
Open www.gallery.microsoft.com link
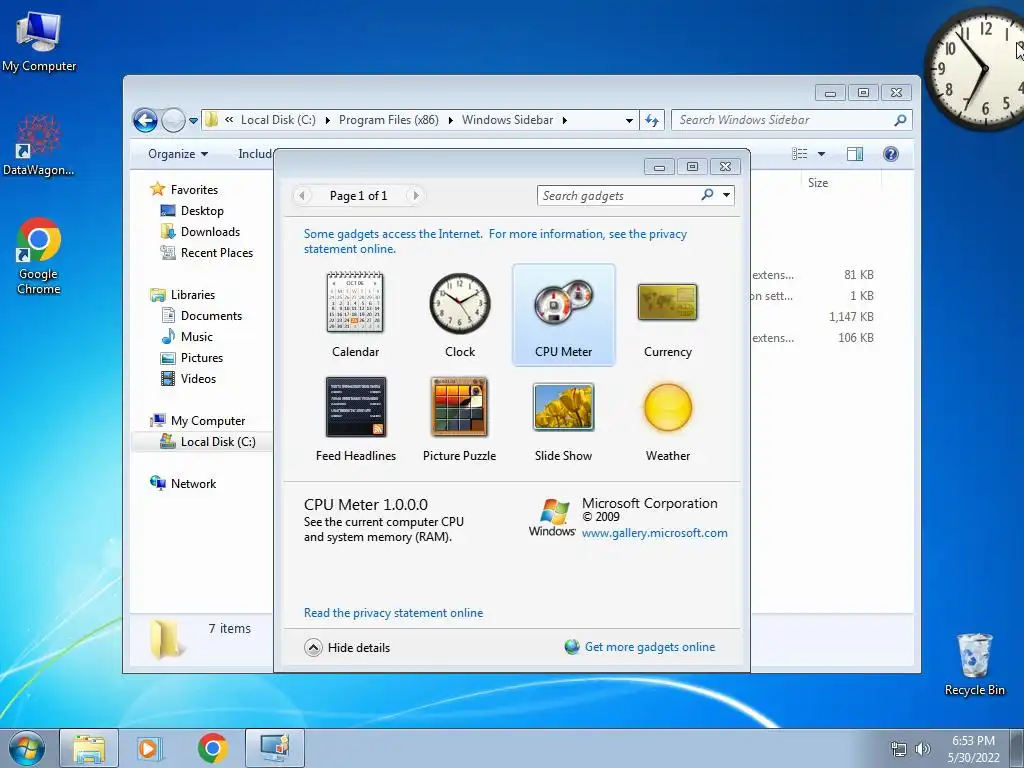pos(654,533)
